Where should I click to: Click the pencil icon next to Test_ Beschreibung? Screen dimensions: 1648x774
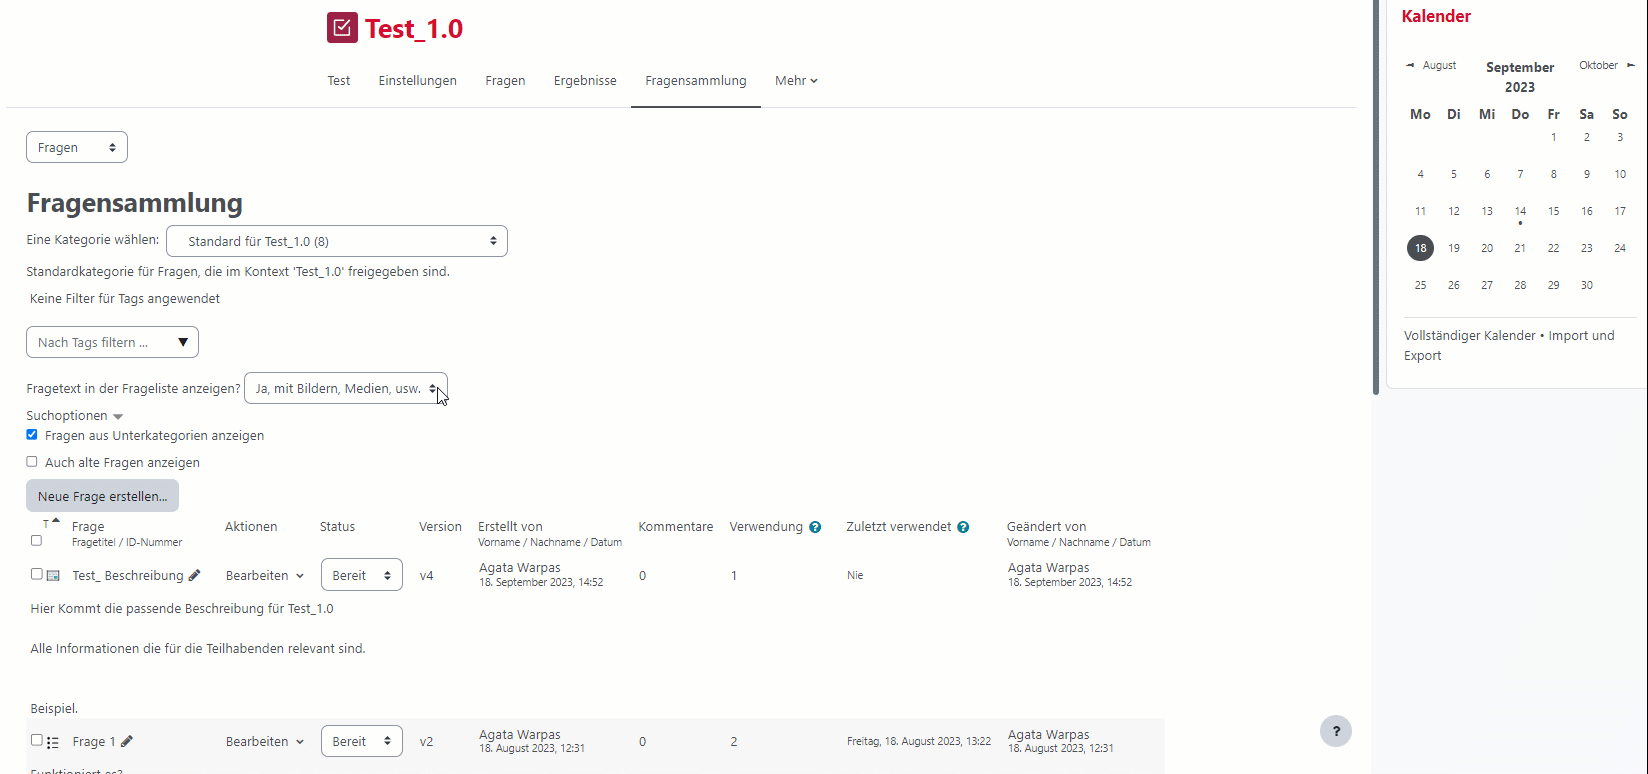click(x=194, y=575)
